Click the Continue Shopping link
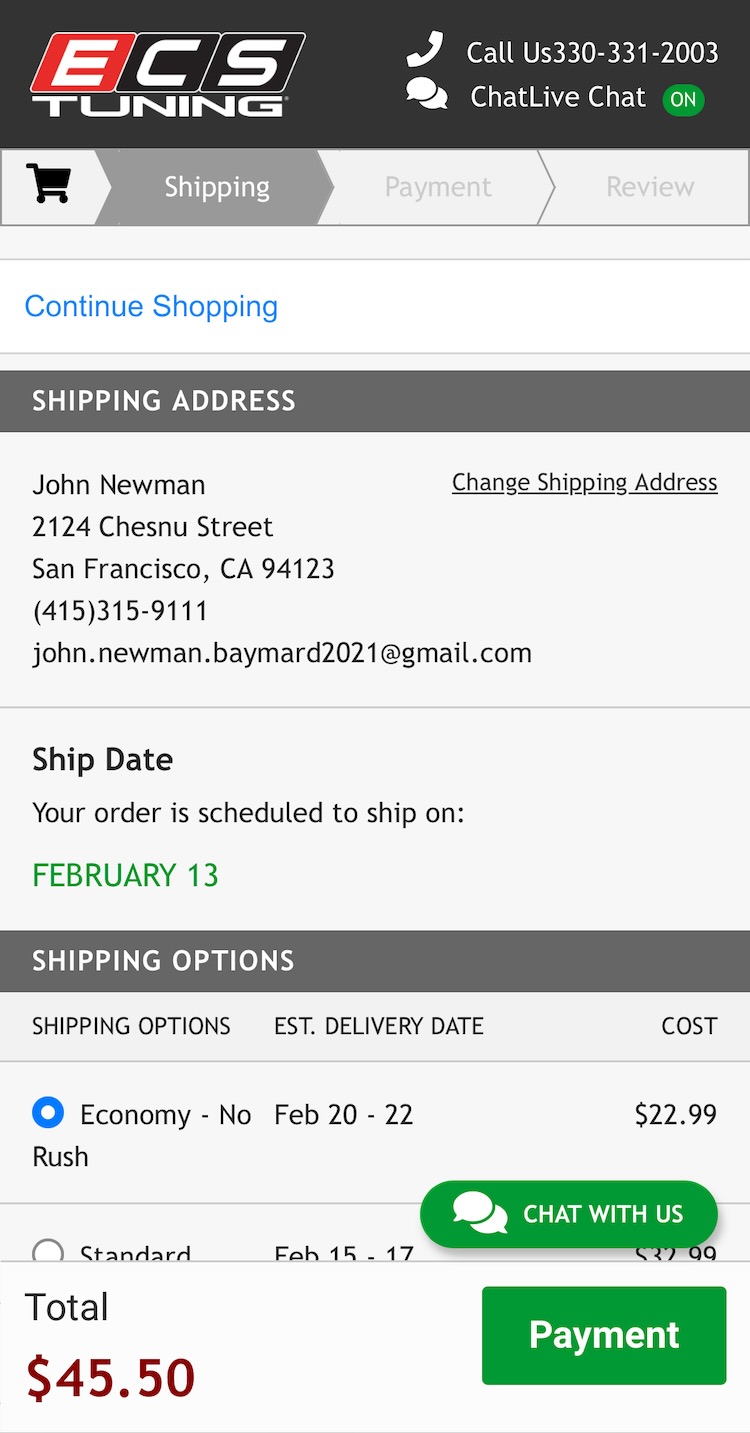750x1433 pixels. point(151,306)
